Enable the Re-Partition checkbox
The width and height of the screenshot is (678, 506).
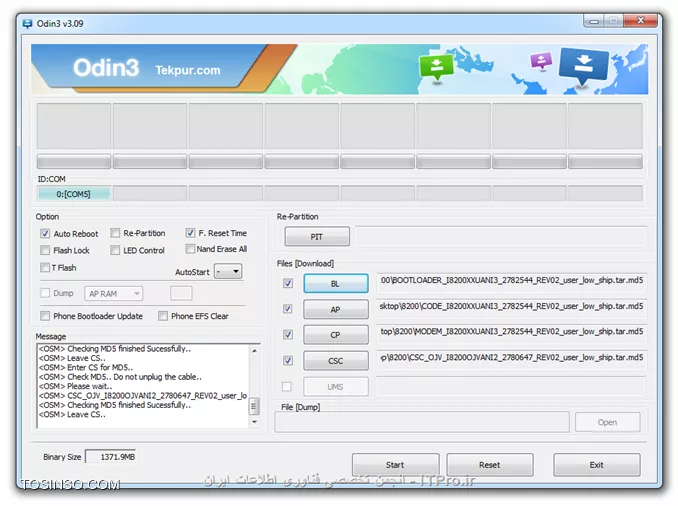tap(115, 234)
